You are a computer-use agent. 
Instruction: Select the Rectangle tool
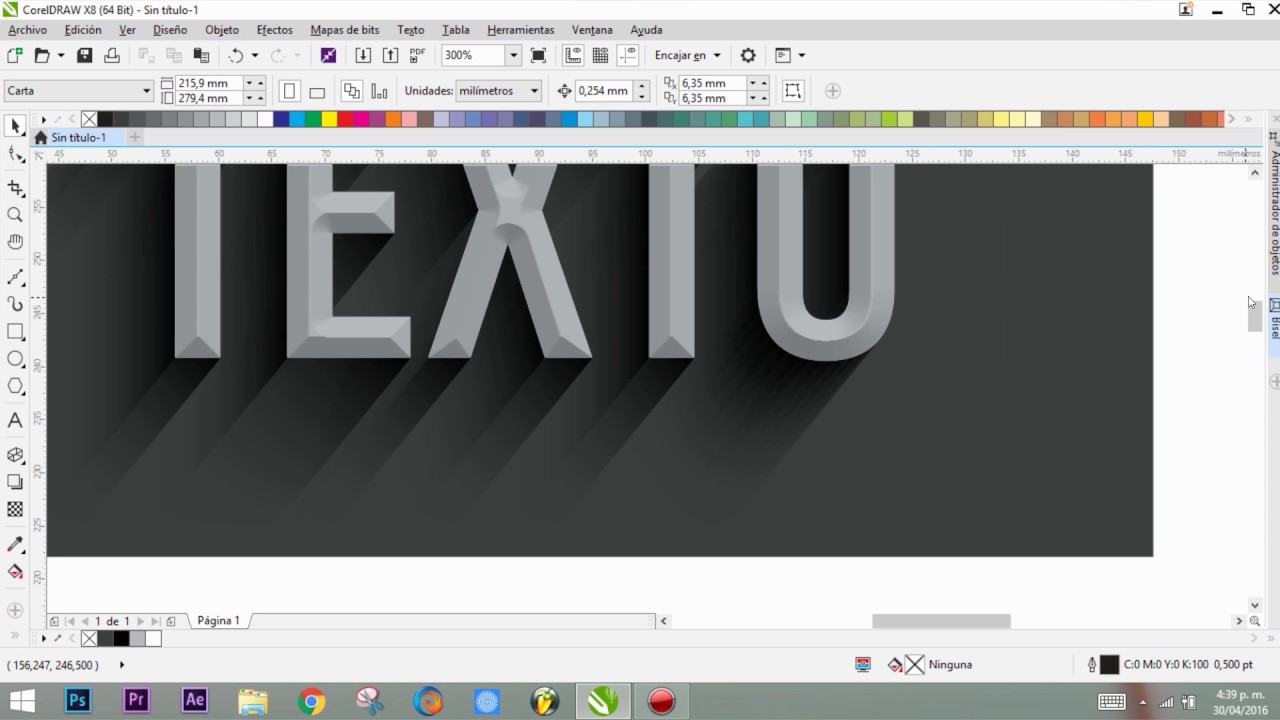click(15, 331)
